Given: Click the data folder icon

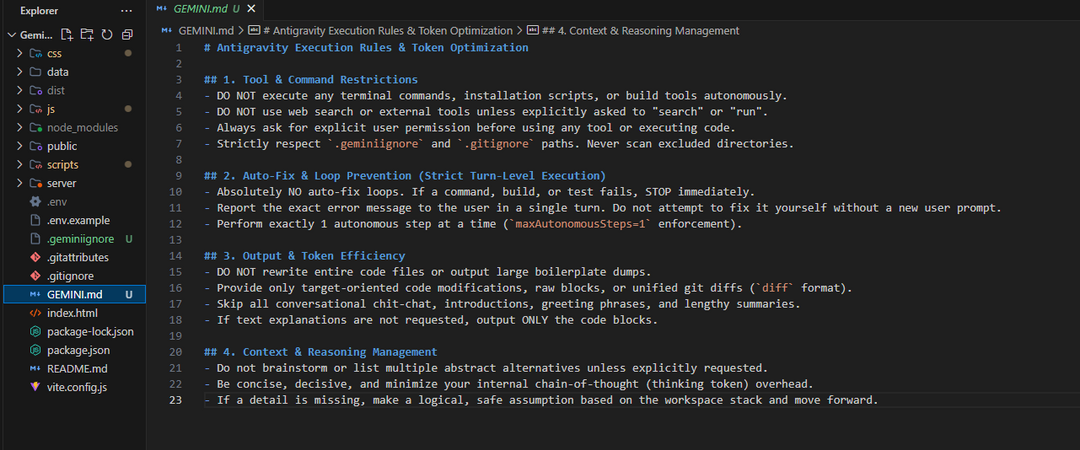Looking at the screenshot, I should click(x=35, y=72).
